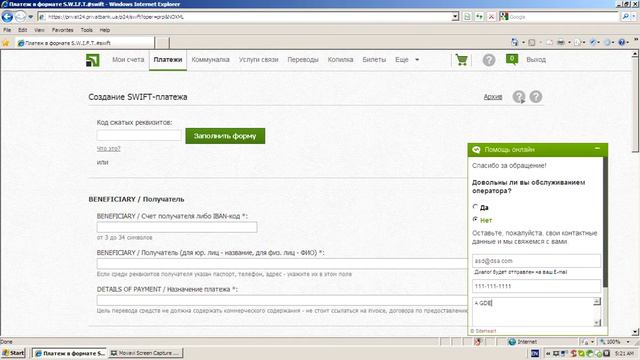
Task: Open the Услуги связи tab
Action: click(x=258, y=60)
